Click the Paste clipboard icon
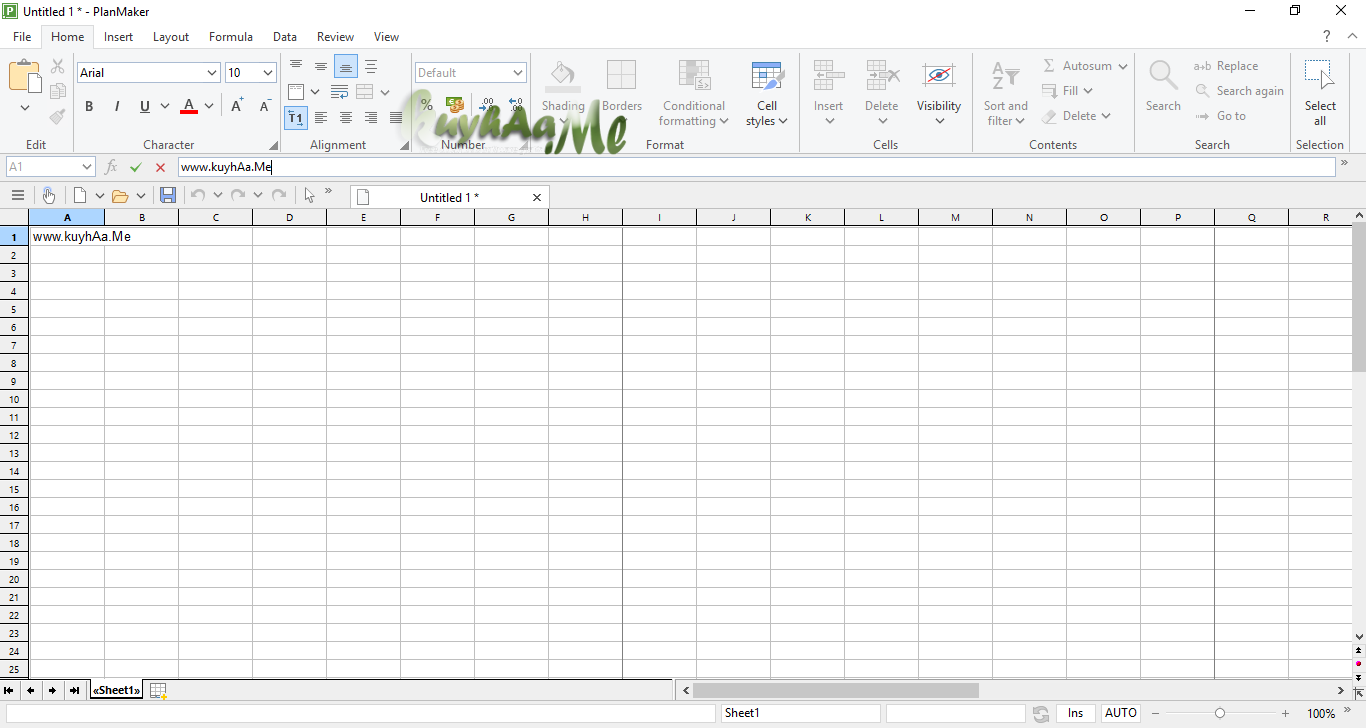Image resolution: width=1366 pixels, height=728 pixels. tap(25, 76)
